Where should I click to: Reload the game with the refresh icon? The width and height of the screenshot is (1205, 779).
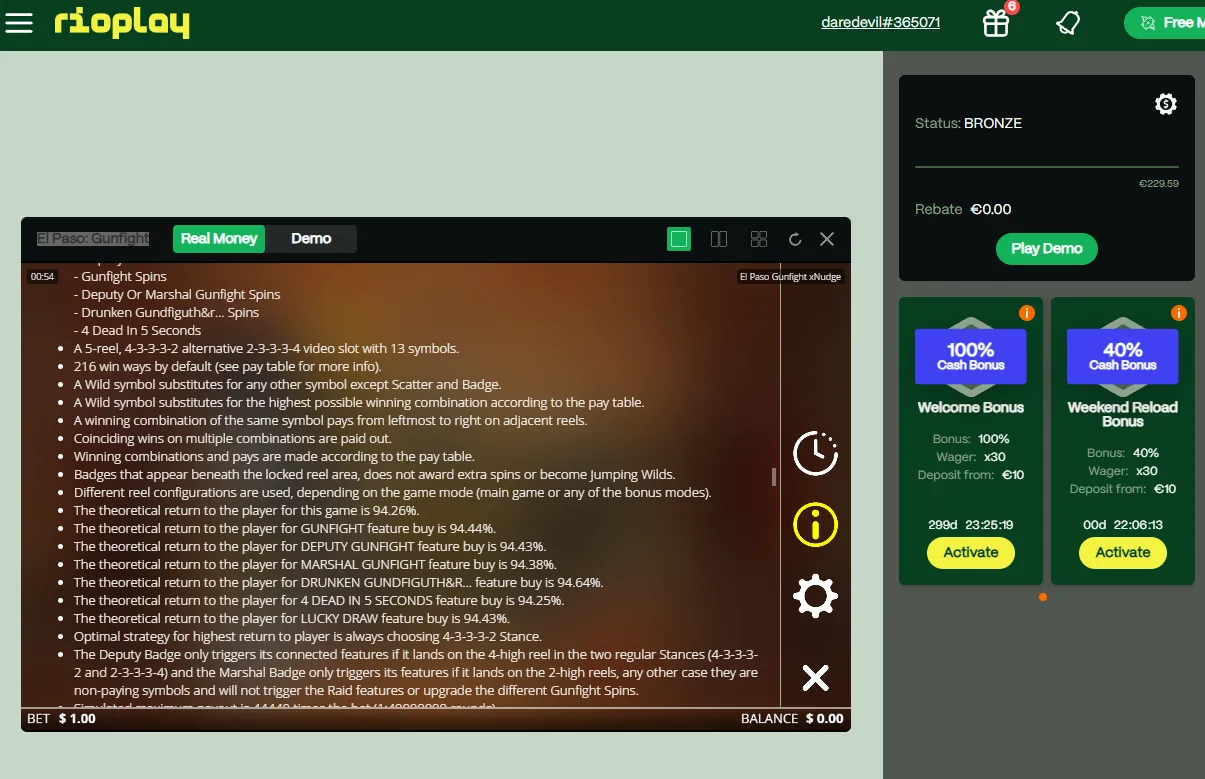[x=795, y=239]
